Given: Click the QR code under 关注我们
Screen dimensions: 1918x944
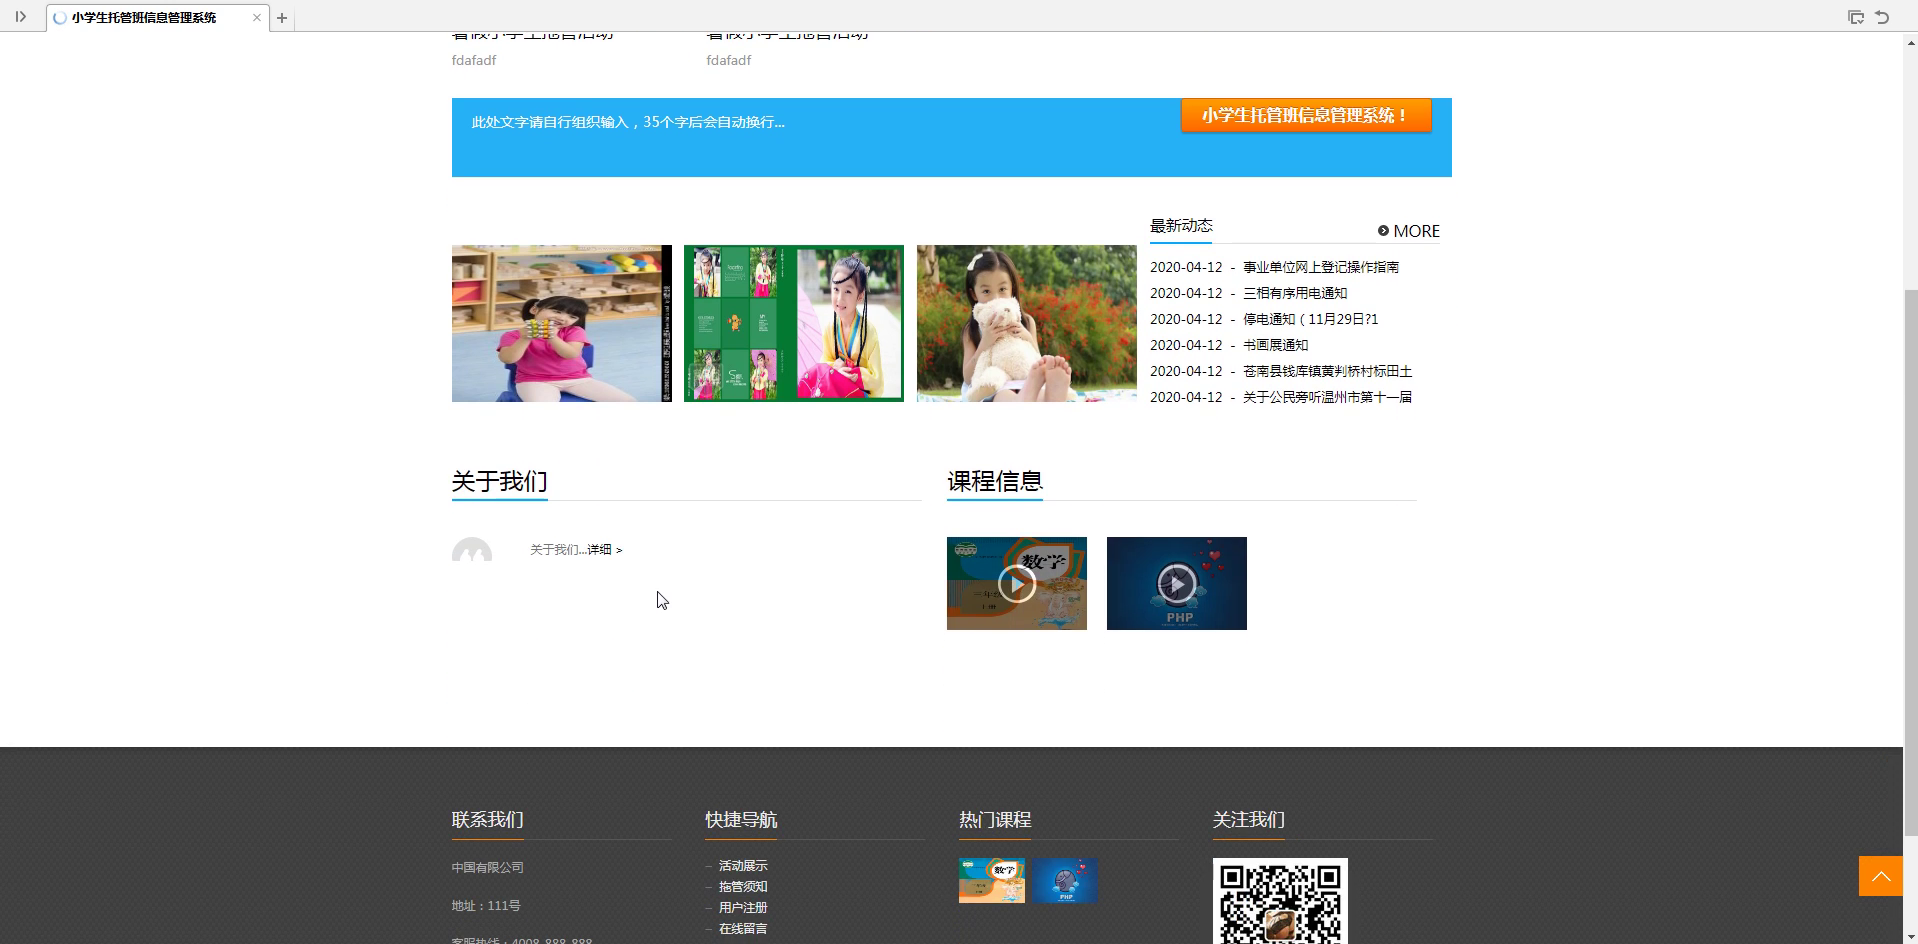Looking at the screenshot, I should pos(1280,901).
